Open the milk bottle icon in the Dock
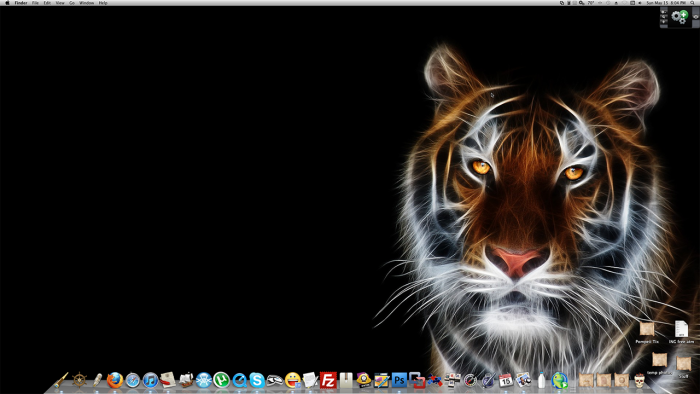This screenshot has width=700, height=394. pyautogui.click(x=542, y=380)
